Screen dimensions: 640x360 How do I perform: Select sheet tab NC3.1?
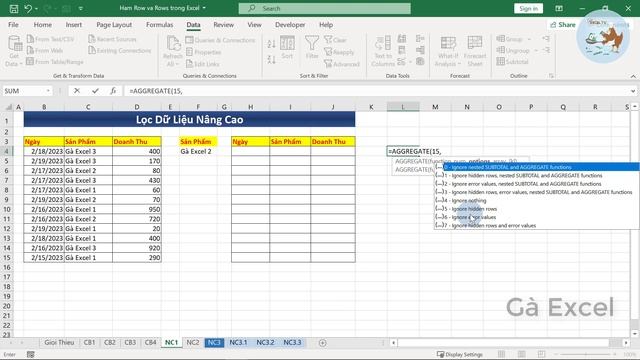point(238,342)
